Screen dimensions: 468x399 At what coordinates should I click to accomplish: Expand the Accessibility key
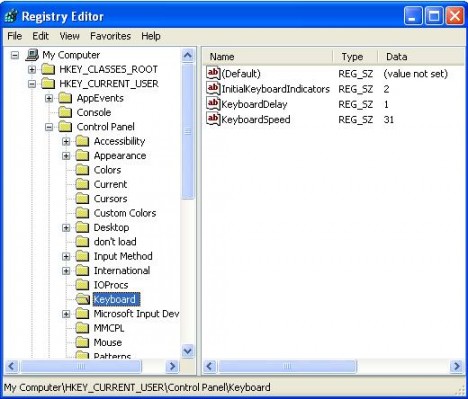click(x=66, y=141)
